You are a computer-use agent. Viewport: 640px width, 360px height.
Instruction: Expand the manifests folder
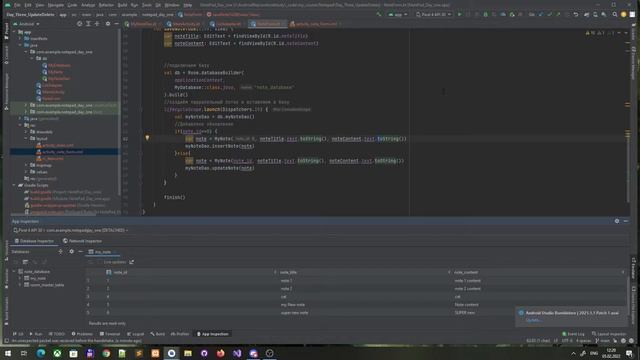(20, 39)
